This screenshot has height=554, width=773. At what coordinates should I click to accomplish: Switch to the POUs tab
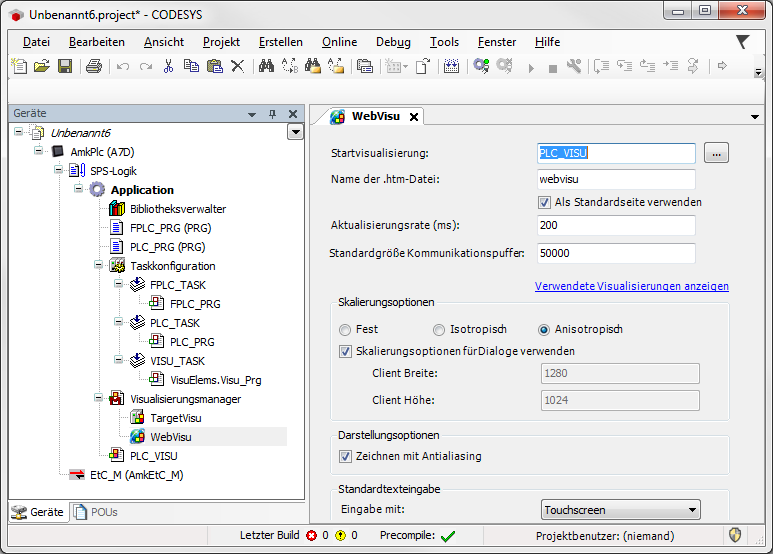coord(97,512)
